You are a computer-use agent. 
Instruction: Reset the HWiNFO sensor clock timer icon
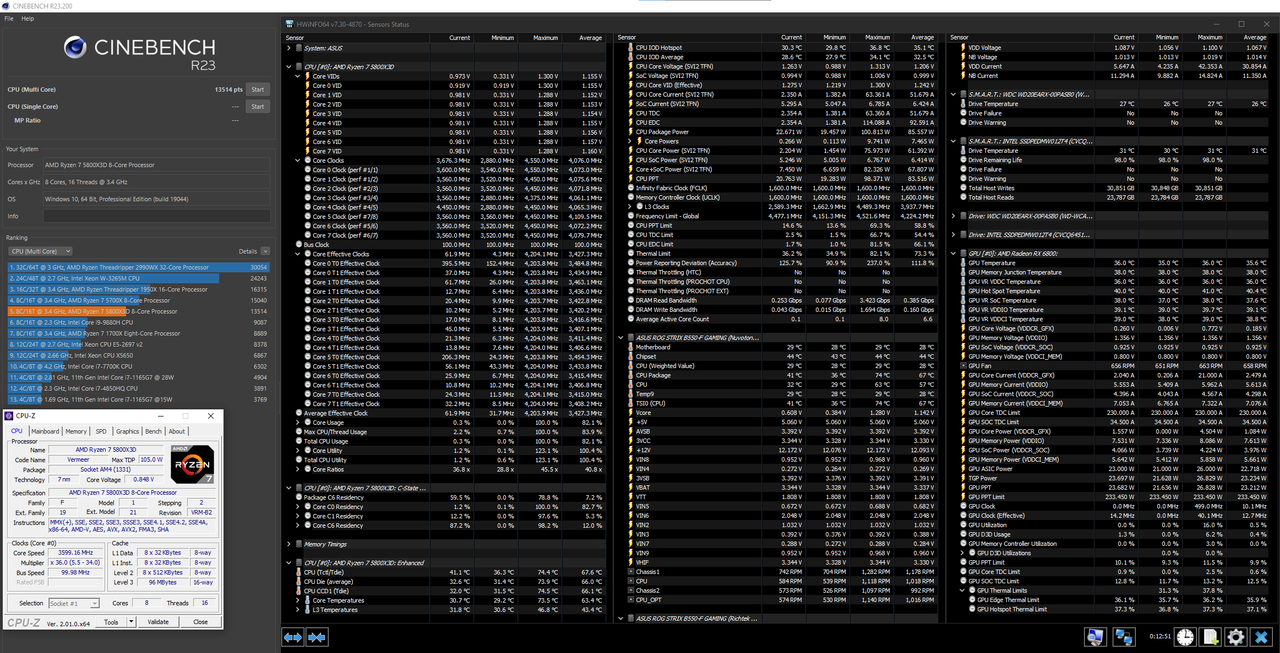[x=1186, y=637]
